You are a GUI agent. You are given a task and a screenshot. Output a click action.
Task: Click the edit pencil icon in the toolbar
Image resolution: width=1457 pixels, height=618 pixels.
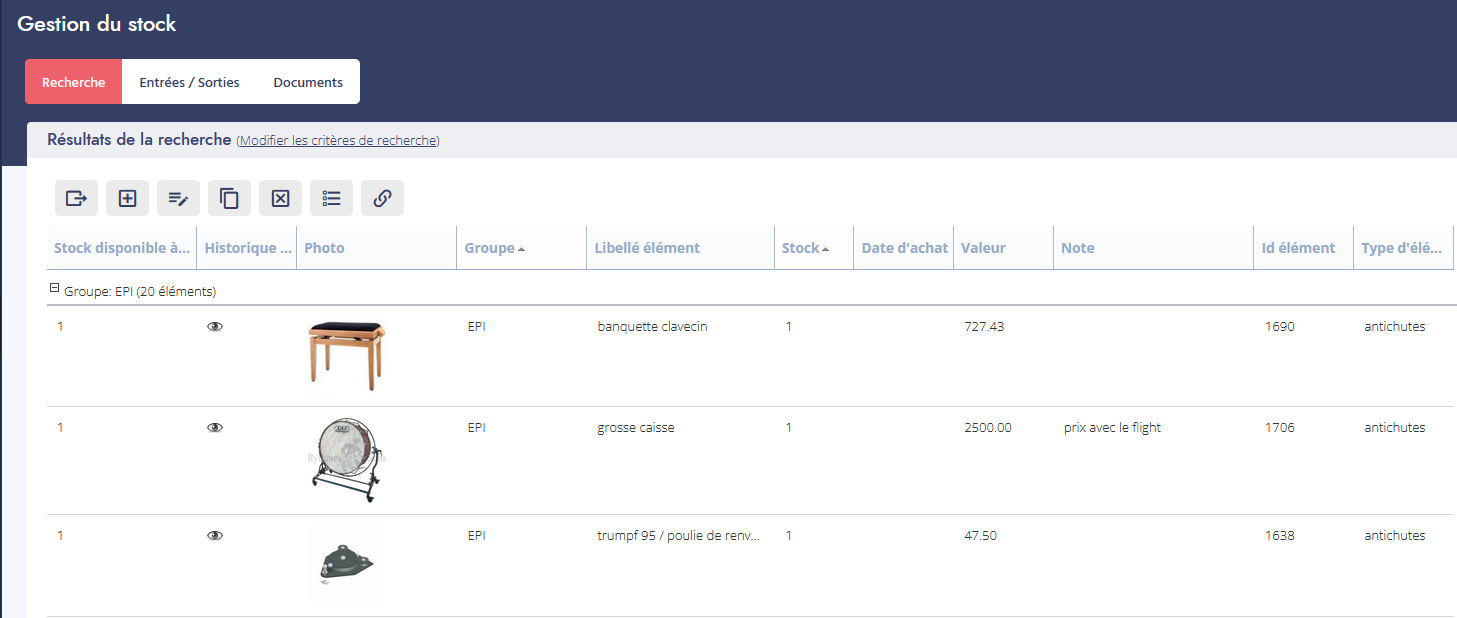click(x=178, y=198)
